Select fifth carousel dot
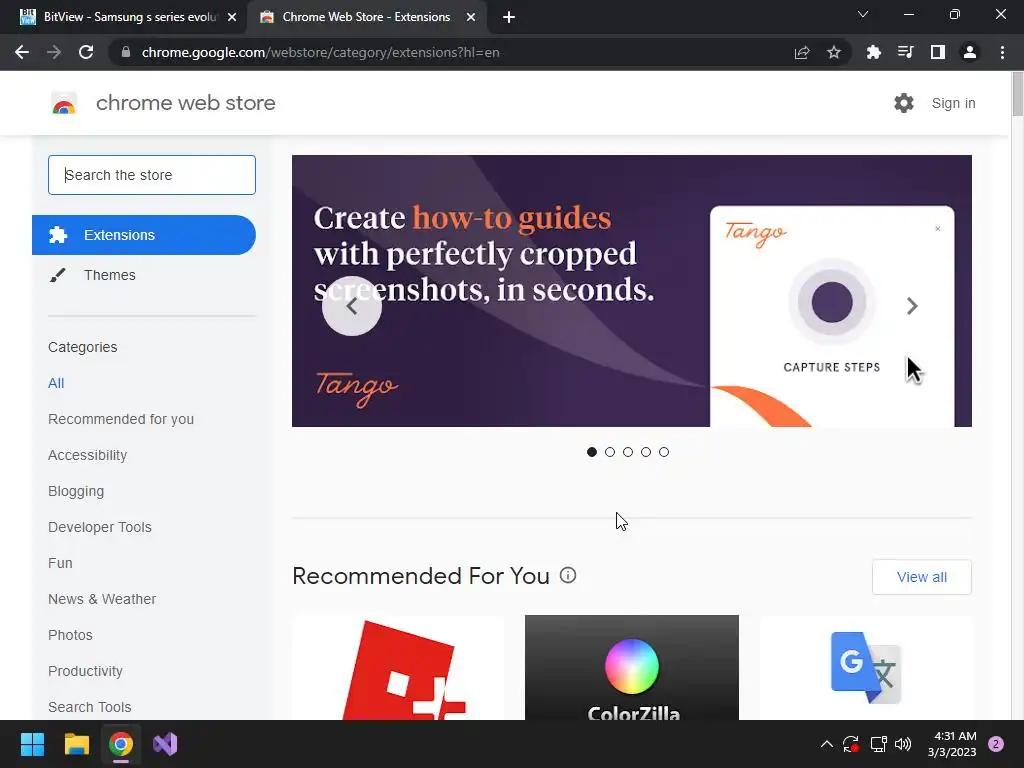1024x768 pixels. [x=664, y=452]
